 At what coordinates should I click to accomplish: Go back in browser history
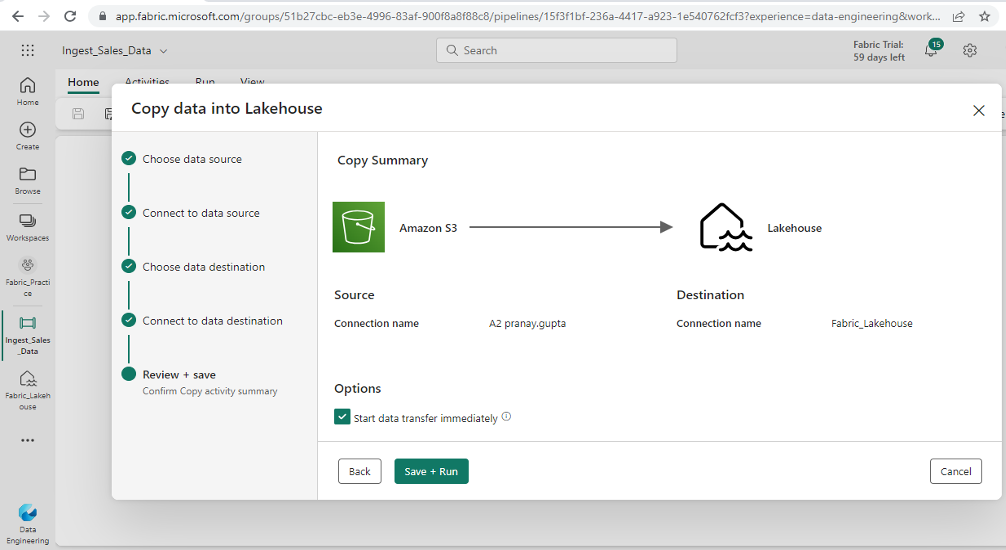point(17,16)
